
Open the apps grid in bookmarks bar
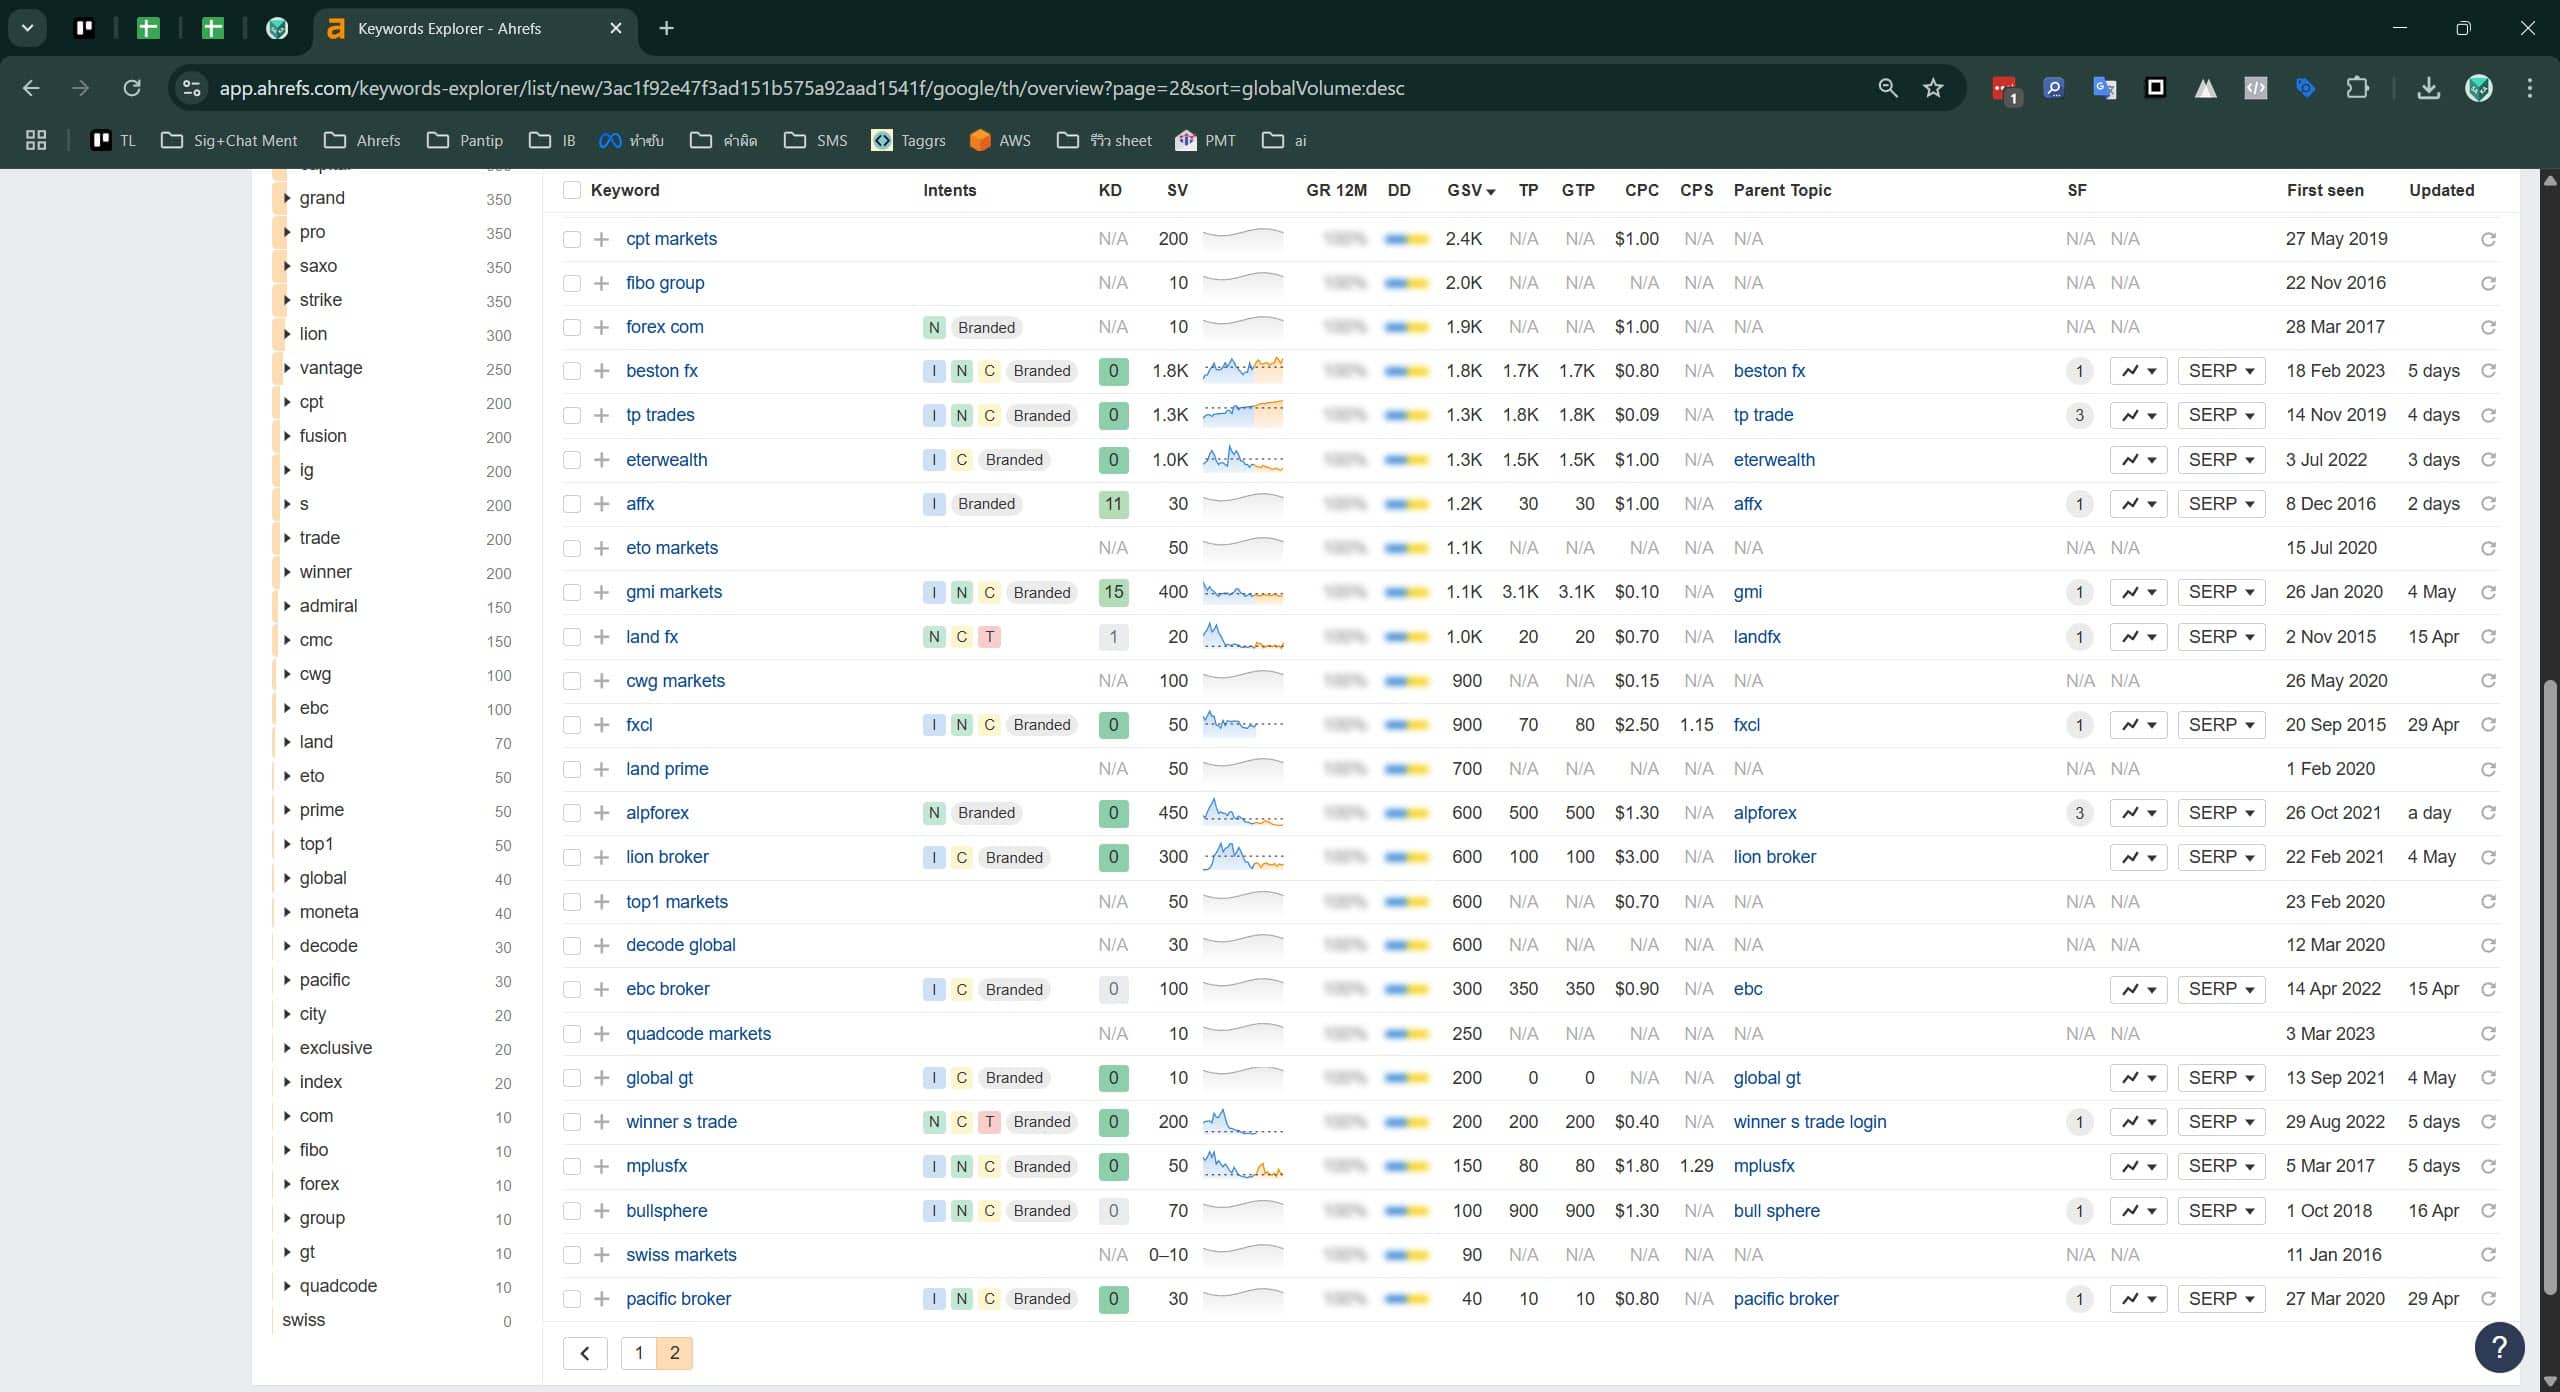[36, 140]
